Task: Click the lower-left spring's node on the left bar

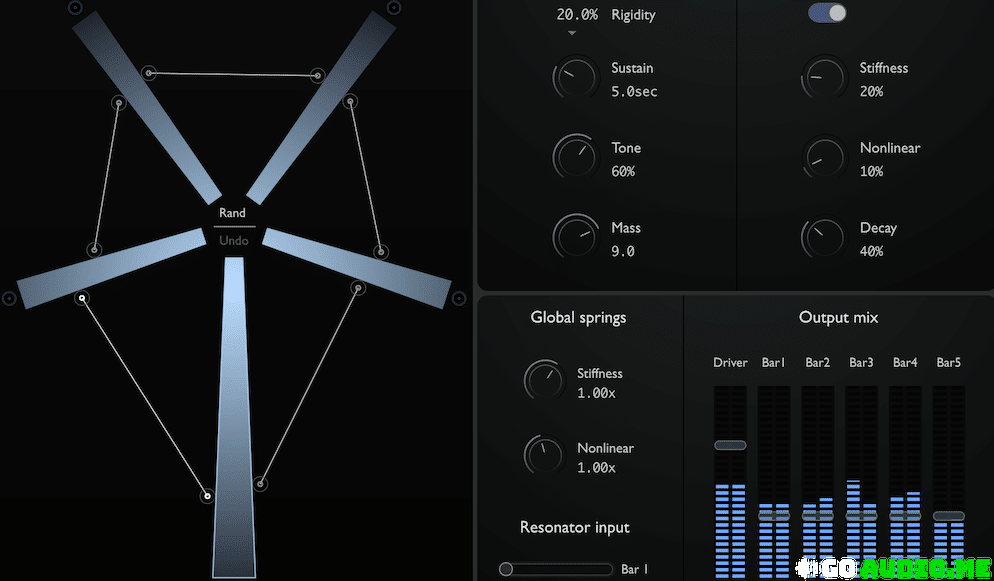Action: click(82, 297)
